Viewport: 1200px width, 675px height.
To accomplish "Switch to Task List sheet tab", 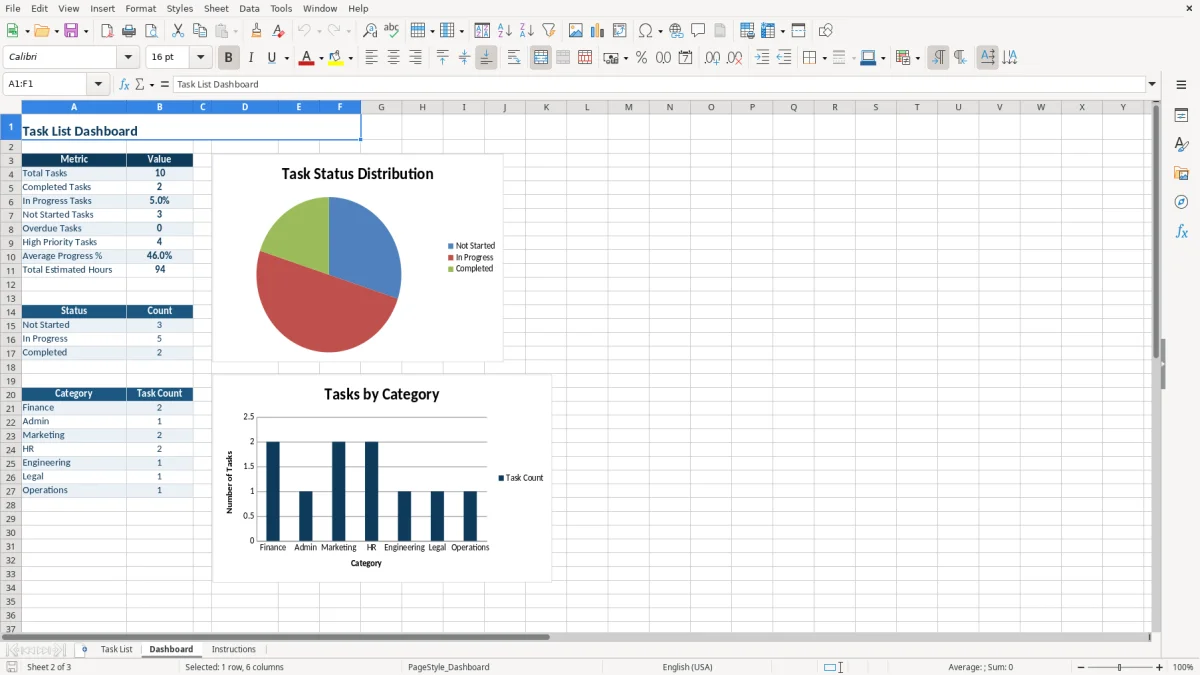I will pyautogui.click(x=116, y=650).
